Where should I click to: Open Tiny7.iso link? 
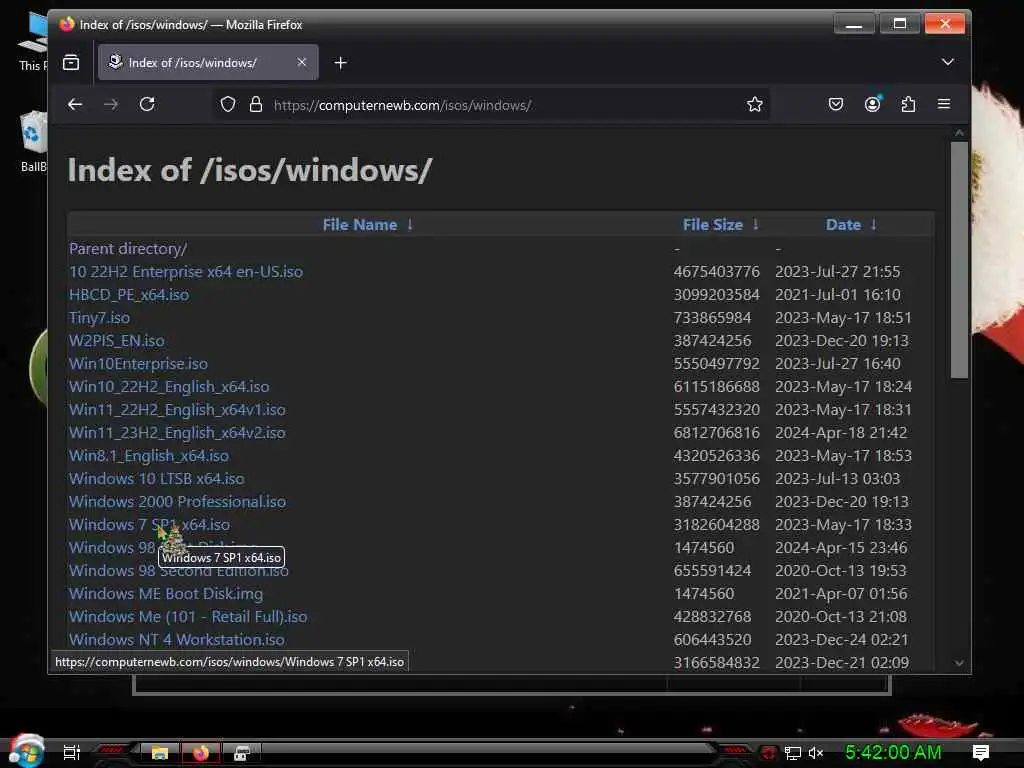click(x=99, y=318)
